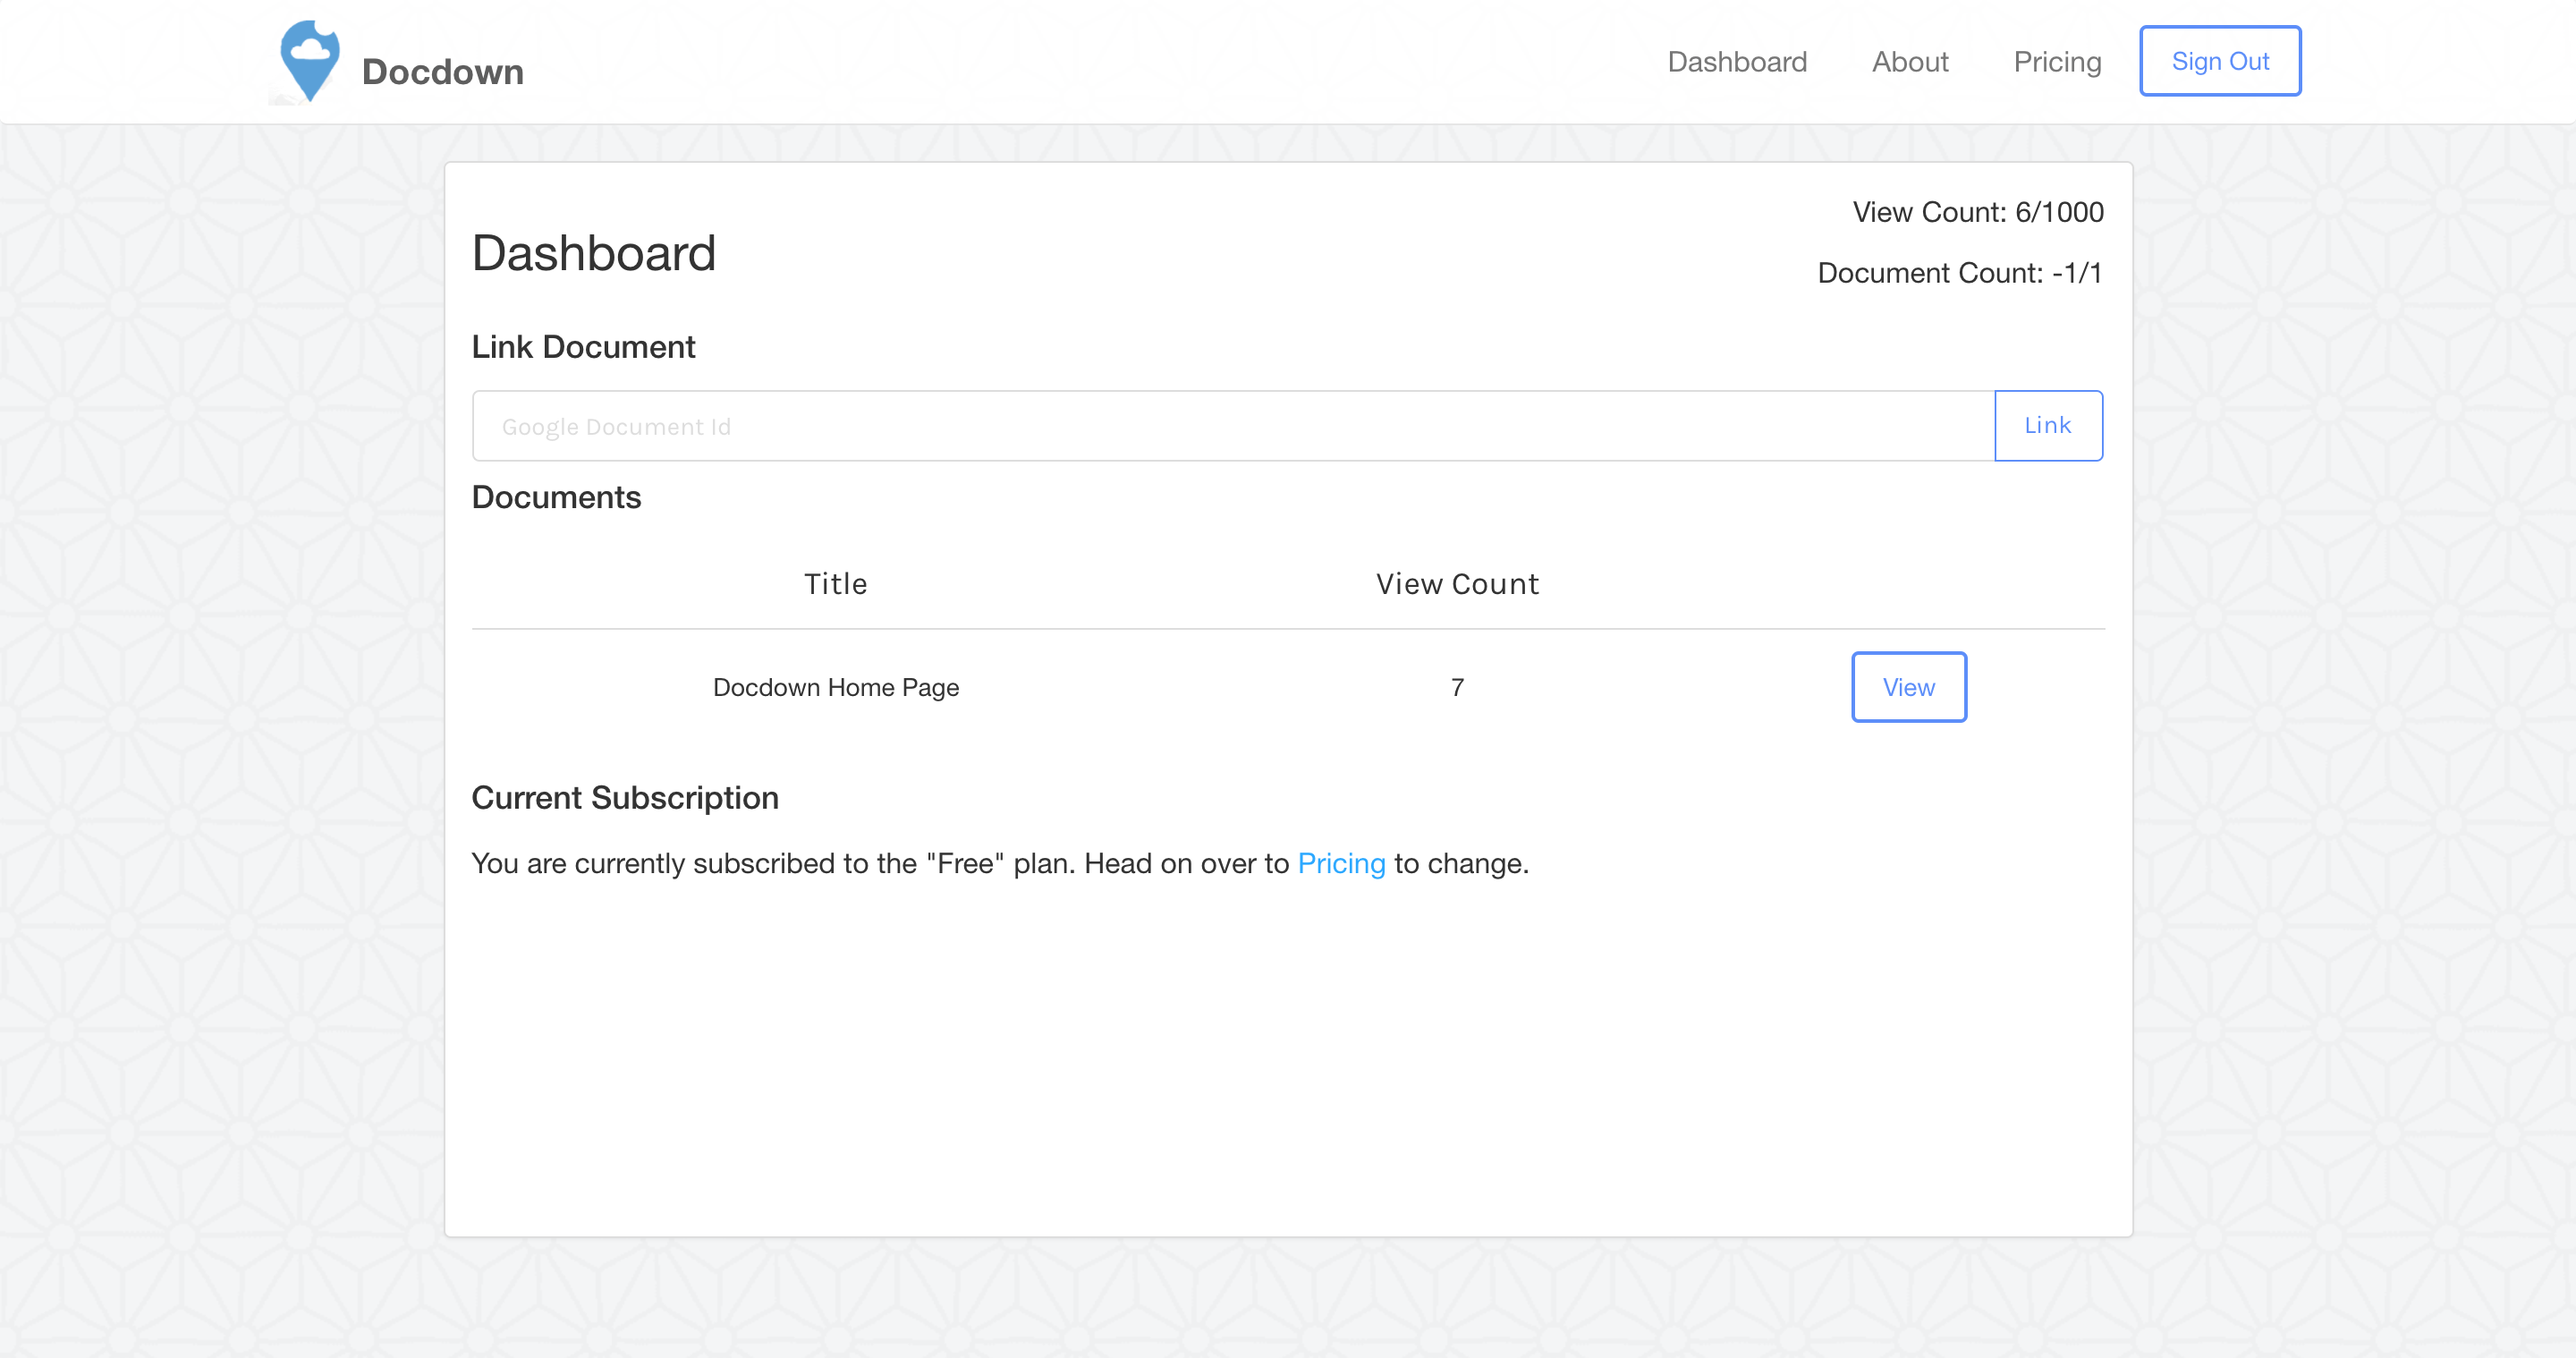Viewport: 2576px width, 1358px height.
Task: Click the Documents section heading
Action: (556, 497)
